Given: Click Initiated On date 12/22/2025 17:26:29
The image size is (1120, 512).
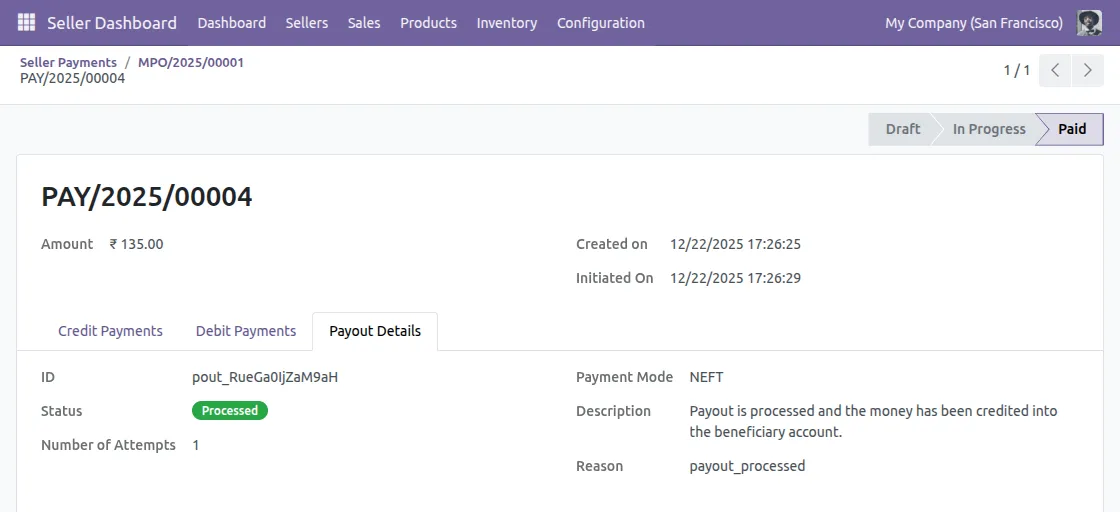Looking at the screenshot, I should [x=735, y=278].
